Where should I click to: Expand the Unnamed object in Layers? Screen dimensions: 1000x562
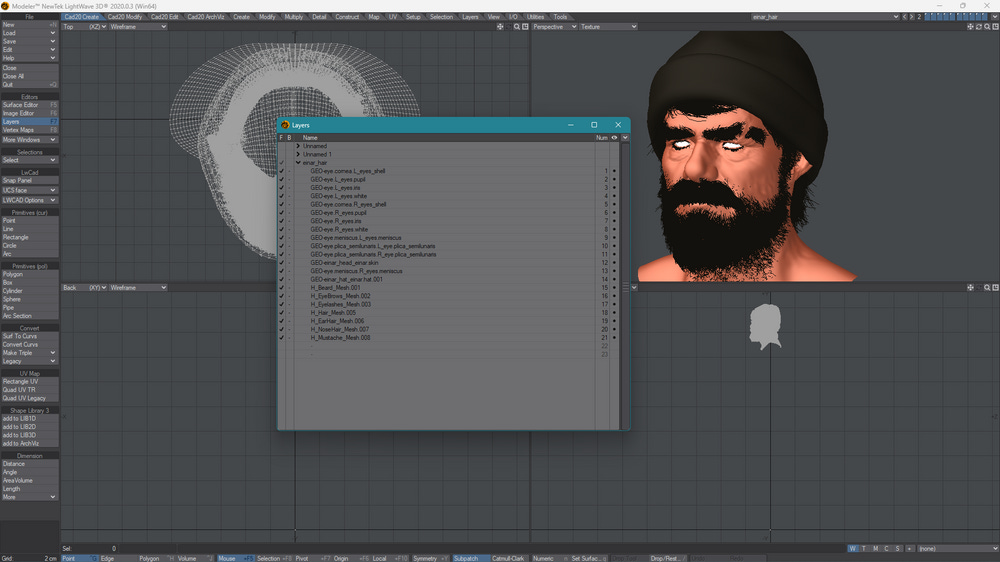(298, 146)
